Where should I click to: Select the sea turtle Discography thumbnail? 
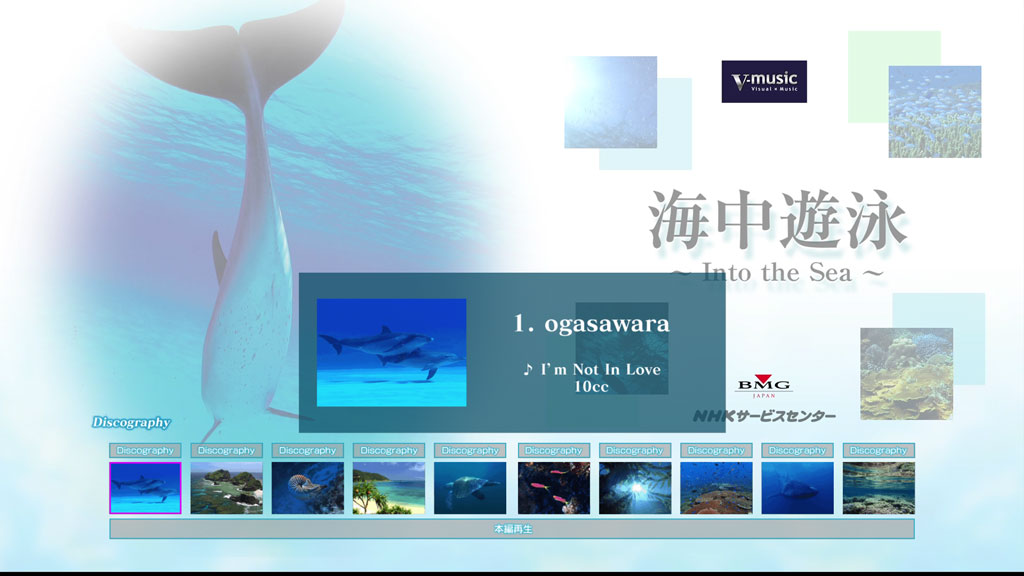pos(470,489)
